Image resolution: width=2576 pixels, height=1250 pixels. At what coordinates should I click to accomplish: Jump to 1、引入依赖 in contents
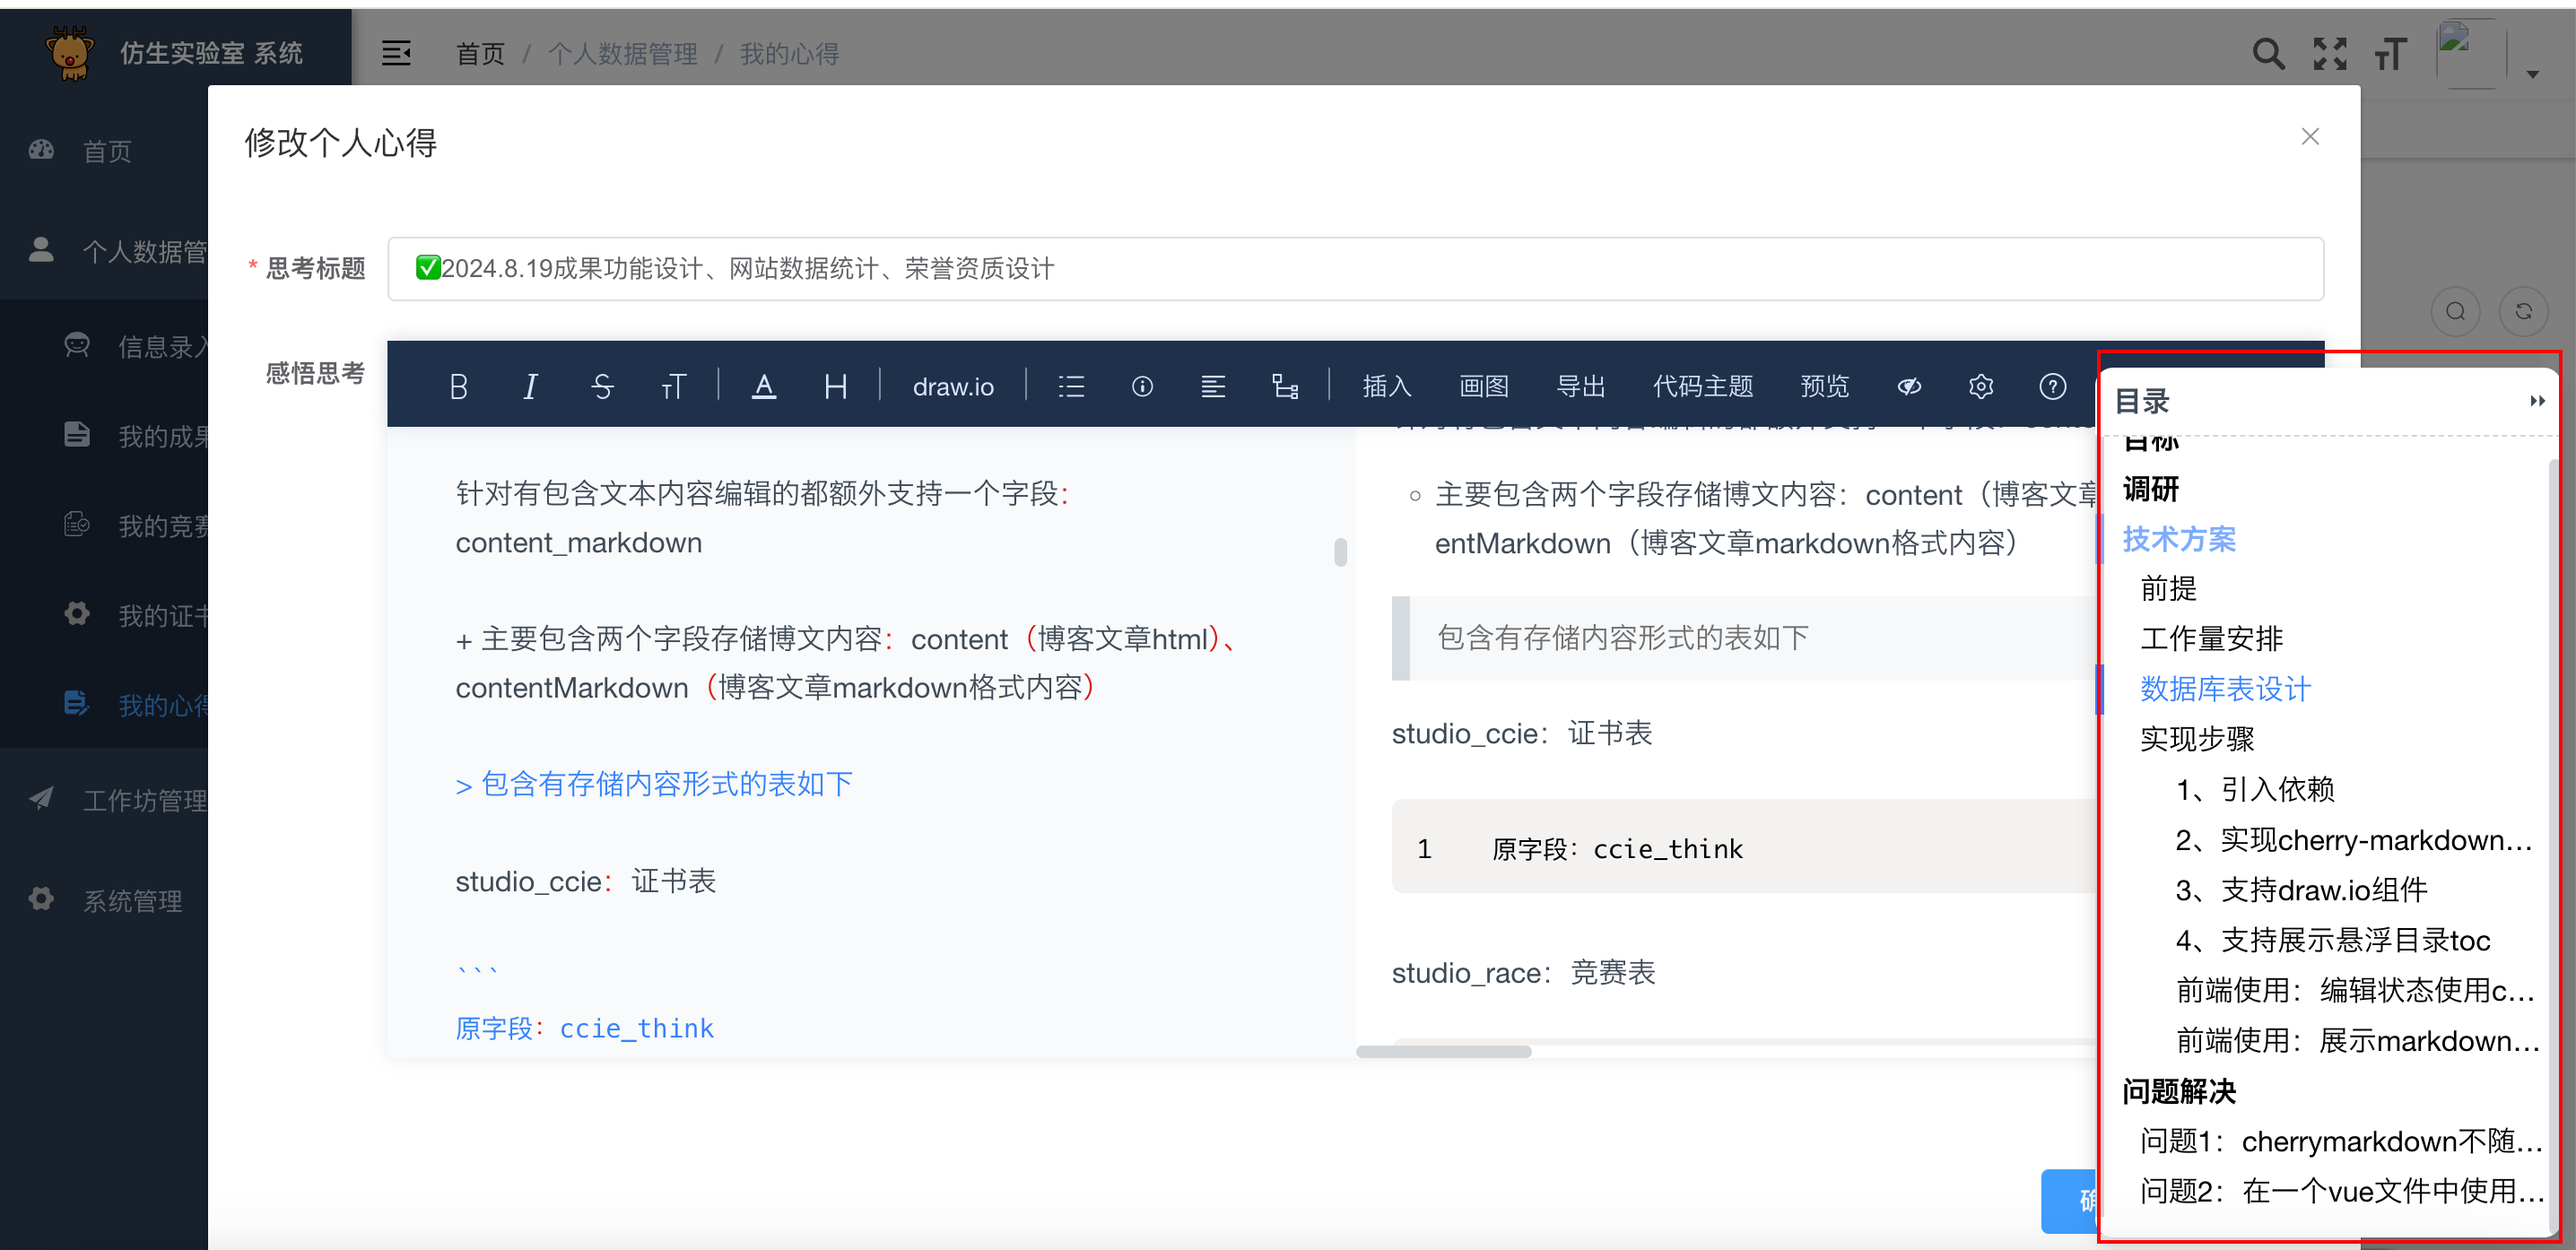click(2255, 790)
